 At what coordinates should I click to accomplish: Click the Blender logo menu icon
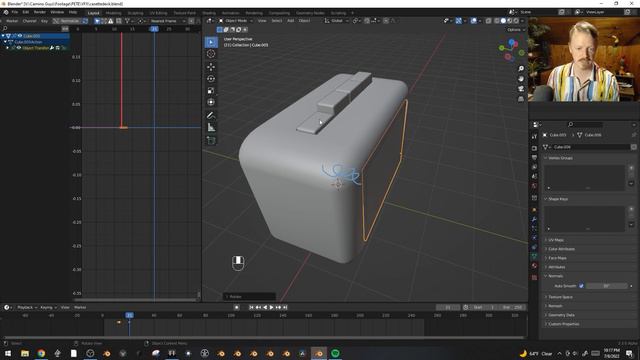(6, 12)
